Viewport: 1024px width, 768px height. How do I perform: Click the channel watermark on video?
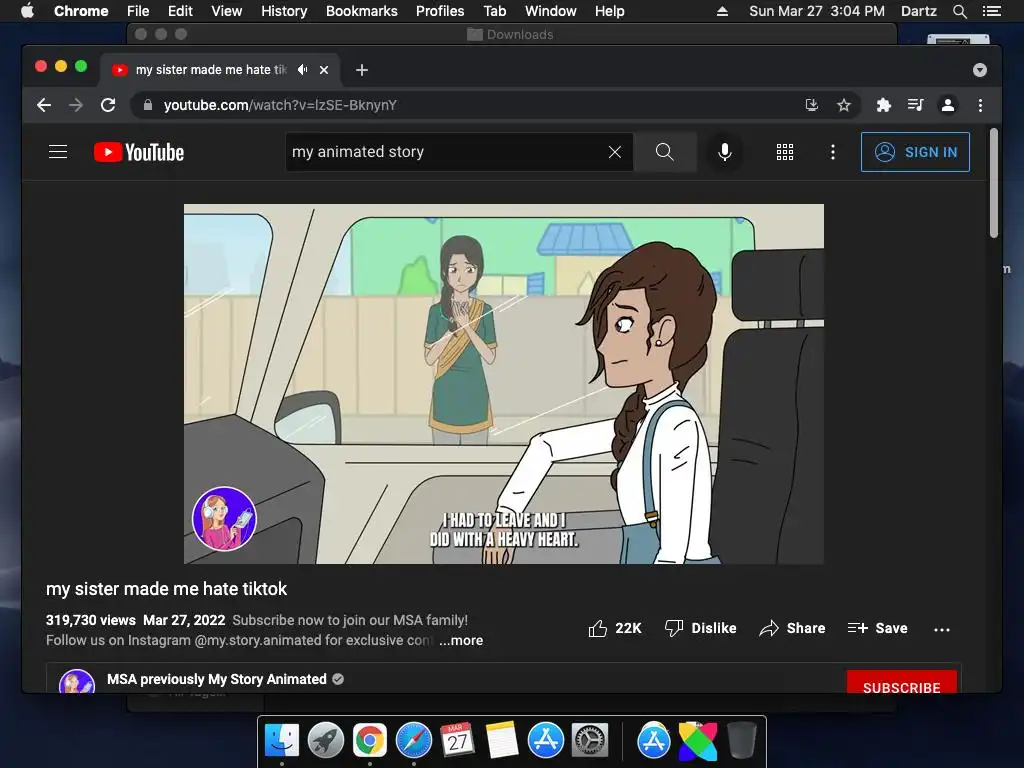(224, 519)
